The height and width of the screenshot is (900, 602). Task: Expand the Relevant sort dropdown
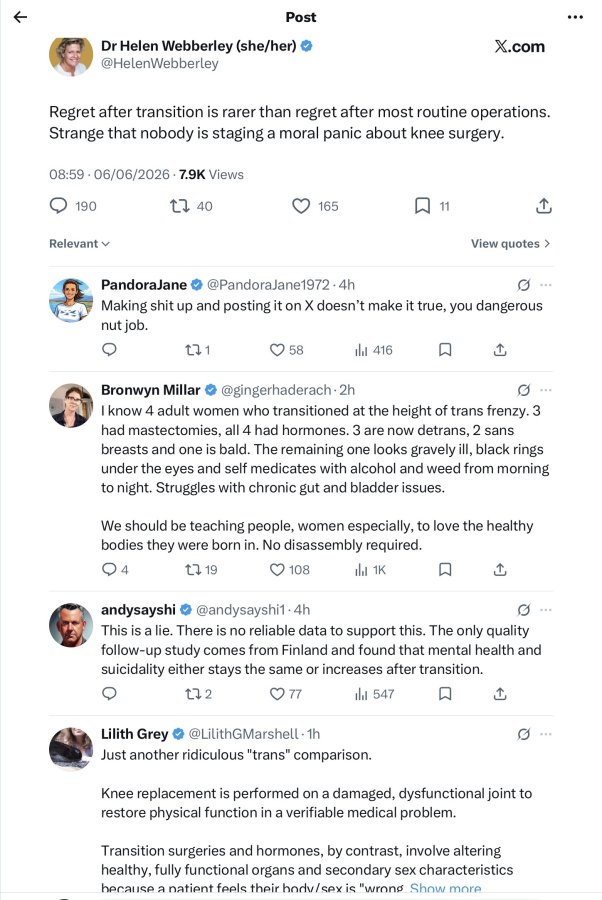pos(79,243)
